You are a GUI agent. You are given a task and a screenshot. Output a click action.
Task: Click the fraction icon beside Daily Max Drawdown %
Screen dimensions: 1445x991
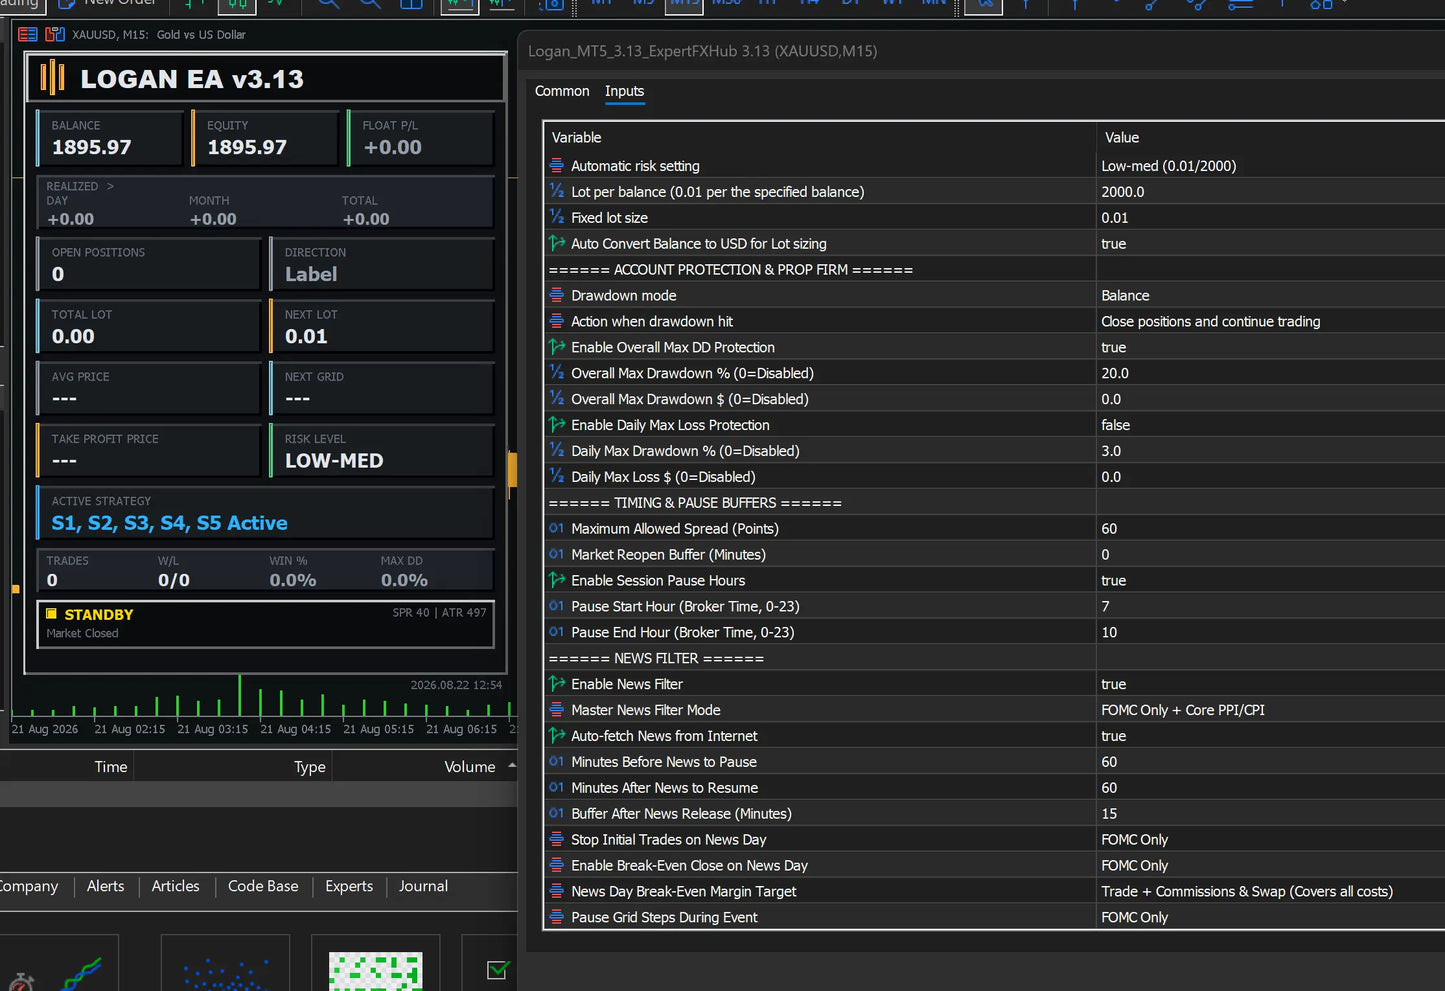tap(557, 450)
